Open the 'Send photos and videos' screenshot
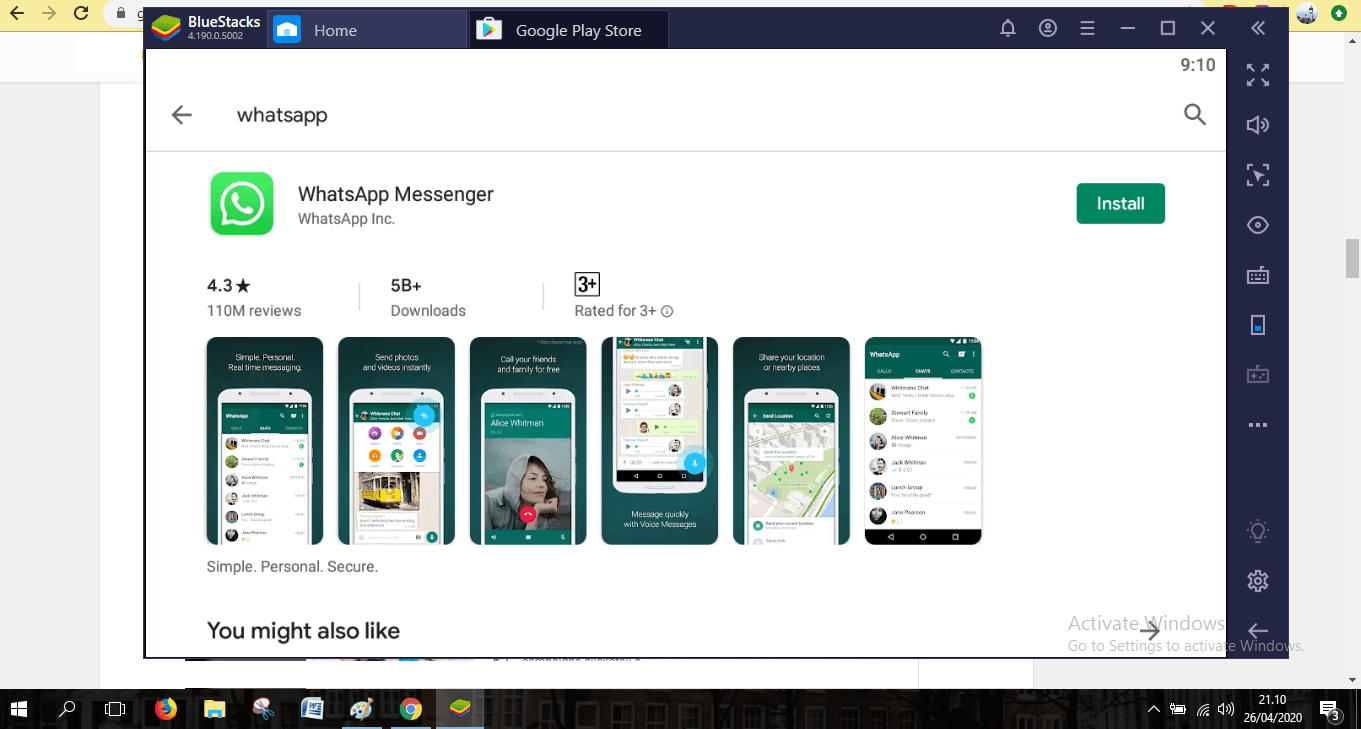 coord(396,441)
